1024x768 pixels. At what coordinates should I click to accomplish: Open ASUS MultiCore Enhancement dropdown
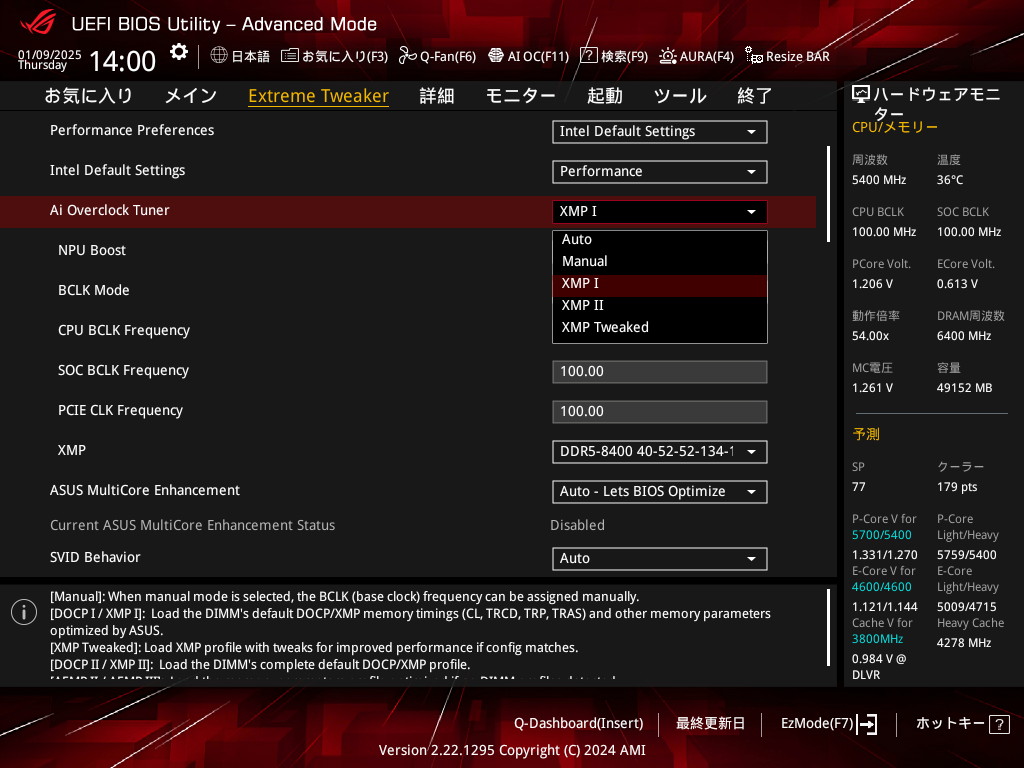click(x=659, y=491)
